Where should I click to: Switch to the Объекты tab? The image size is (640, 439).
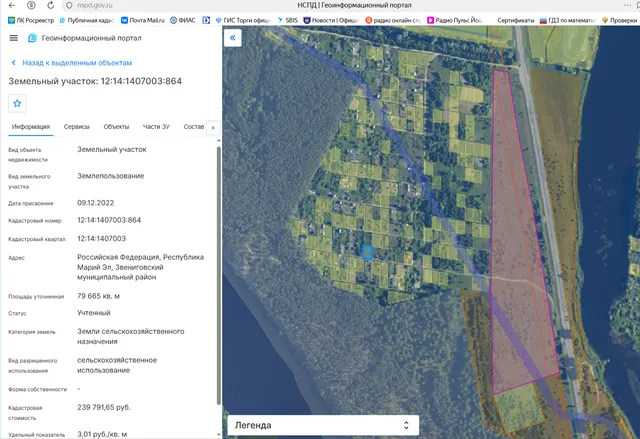pyautogui.click(x=116, y=127)
